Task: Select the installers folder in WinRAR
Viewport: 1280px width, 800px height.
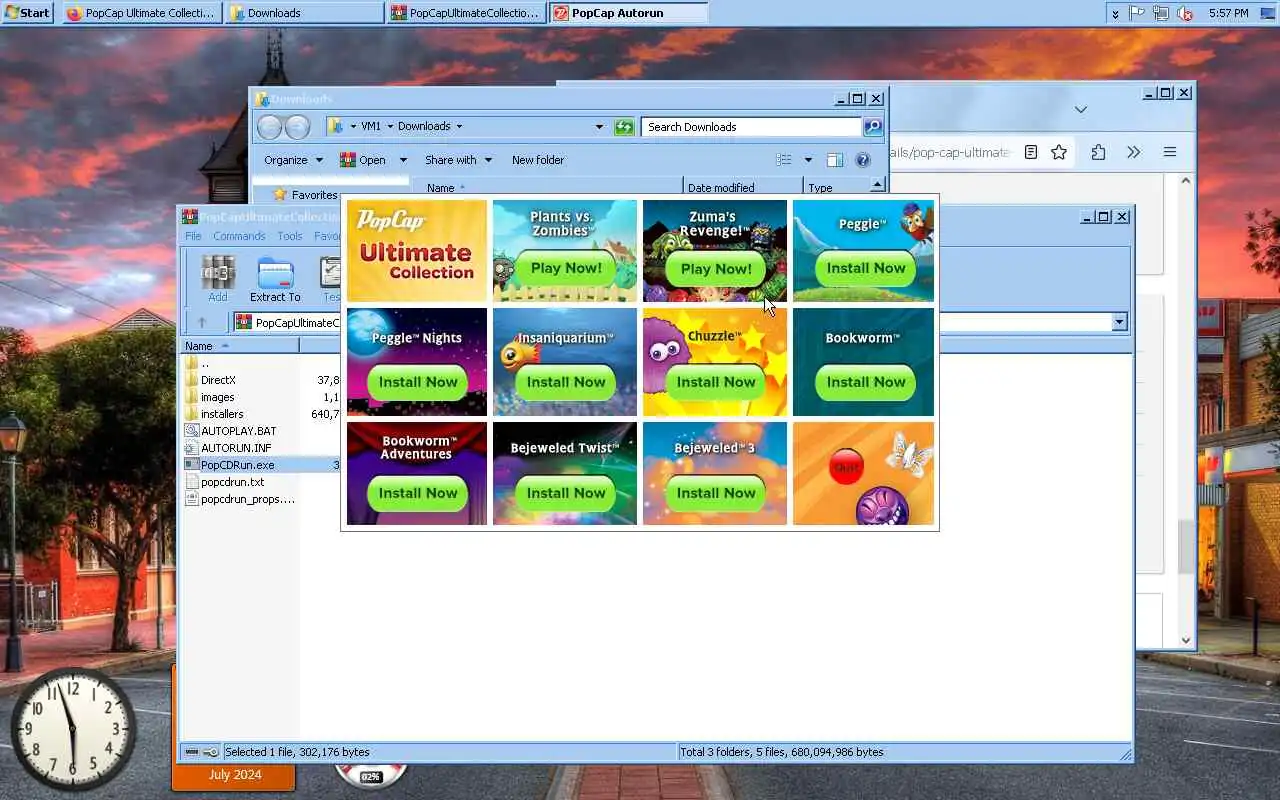Action: 222,414
